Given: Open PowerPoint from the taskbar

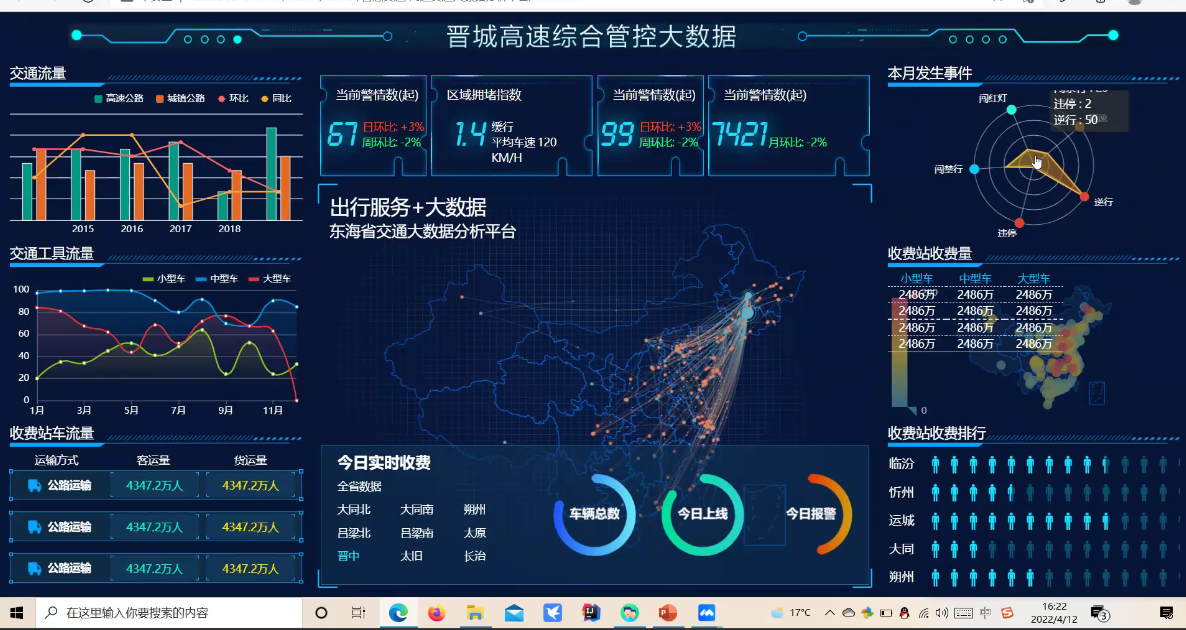Looking at the screenshot, I should click(x=668, y=613).
